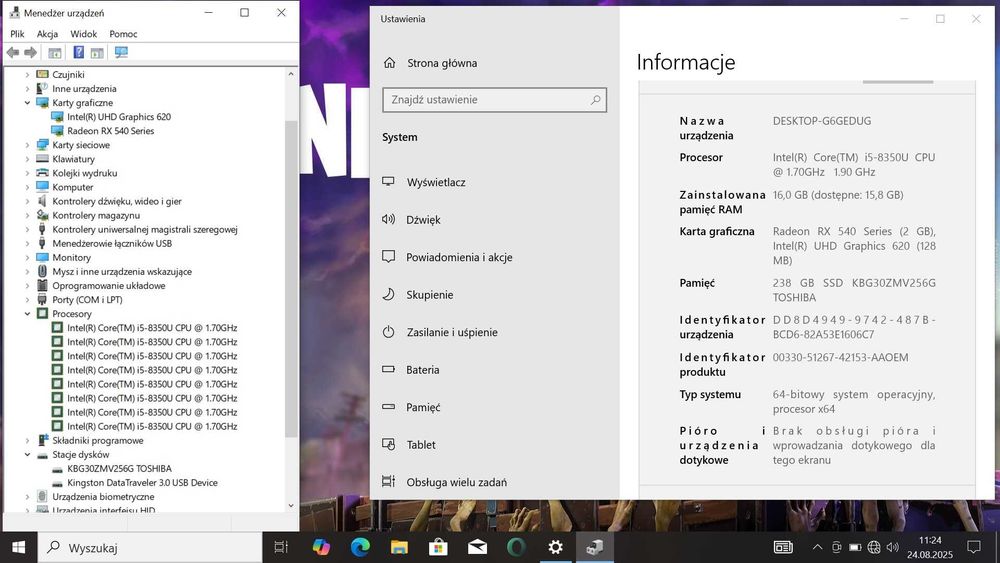Expand the Klawiatury device category
Screen dimensions: 1000x563
coord(28,159)
